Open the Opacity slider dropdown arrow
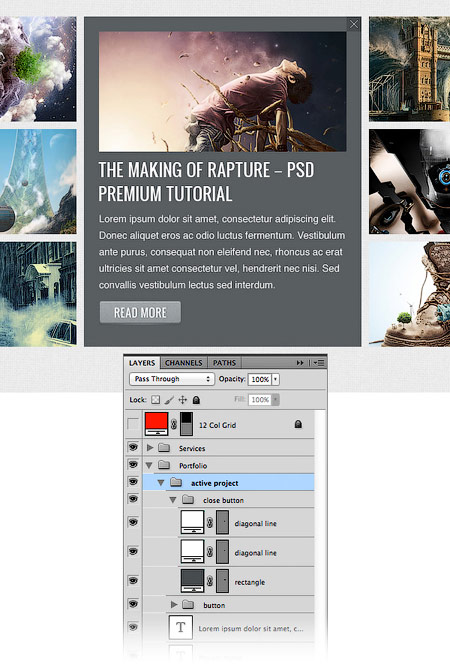Screen dimensions: 450x668 coord(275,379)
